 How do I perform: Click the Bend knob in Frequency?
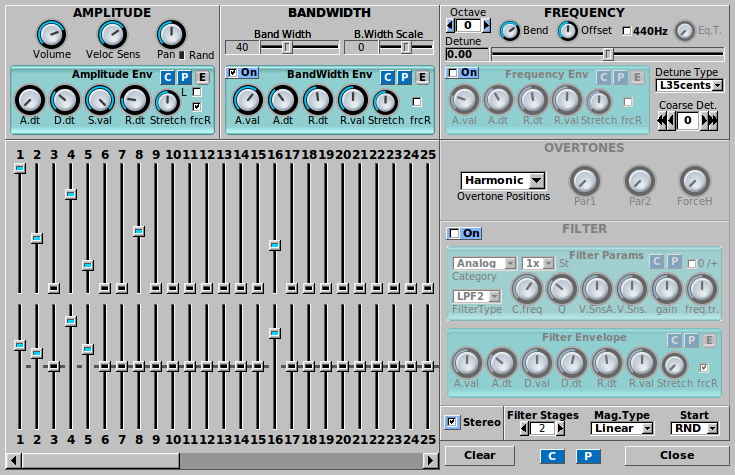(x=510, y=31)
